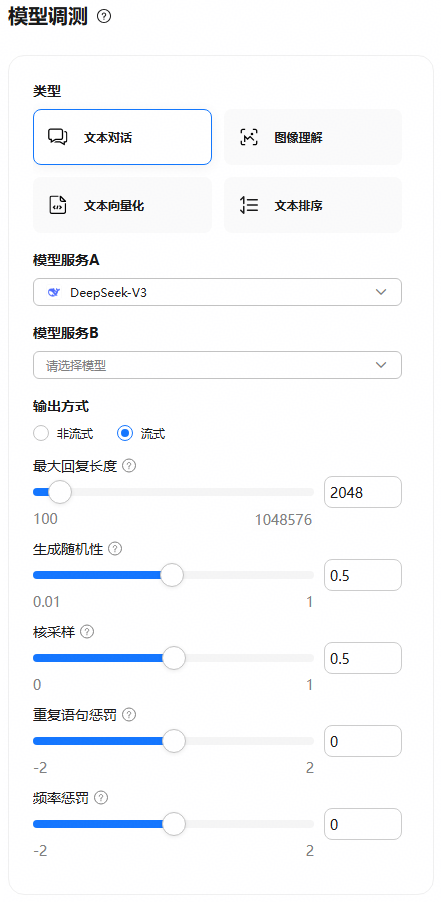The height and width of the screenshot is (902, 441).
Task: Switch type to 文本排序
Action: 313,205
